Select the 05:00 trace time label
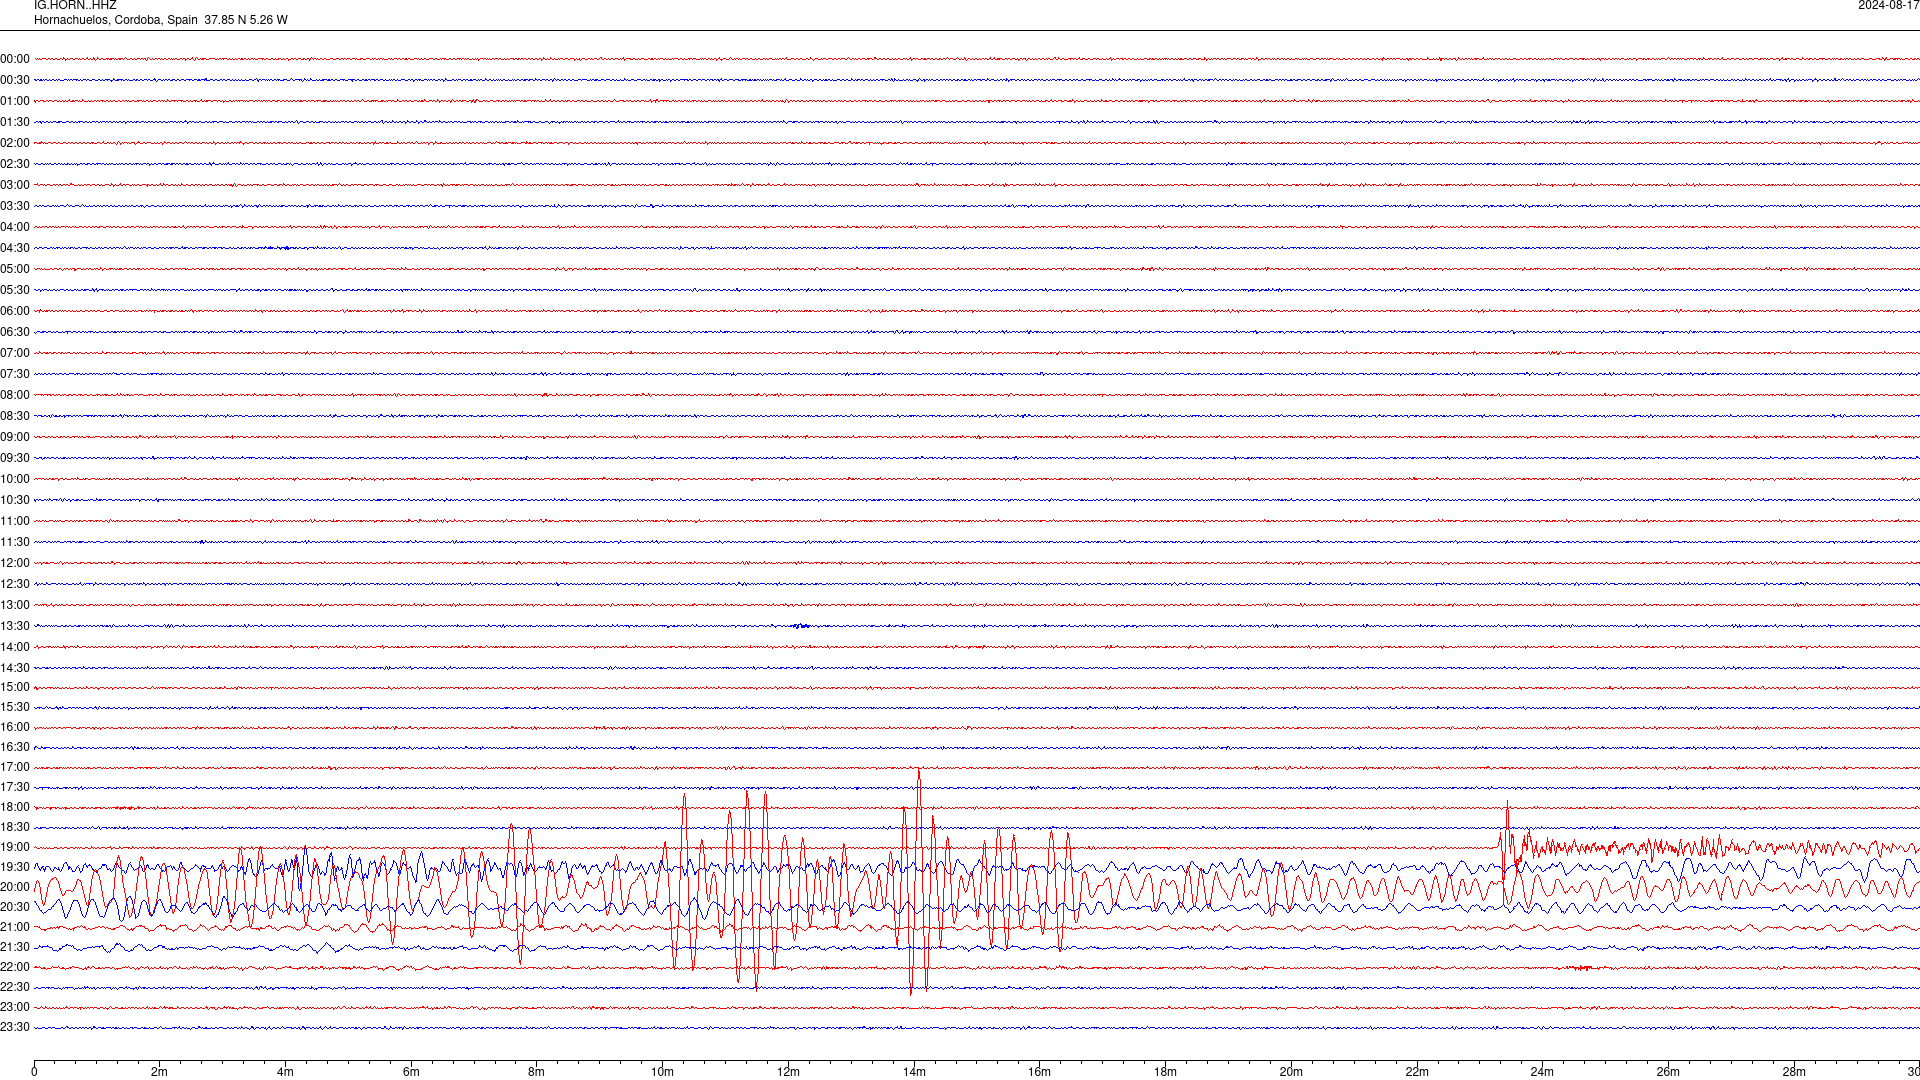 tap(15, 269)
